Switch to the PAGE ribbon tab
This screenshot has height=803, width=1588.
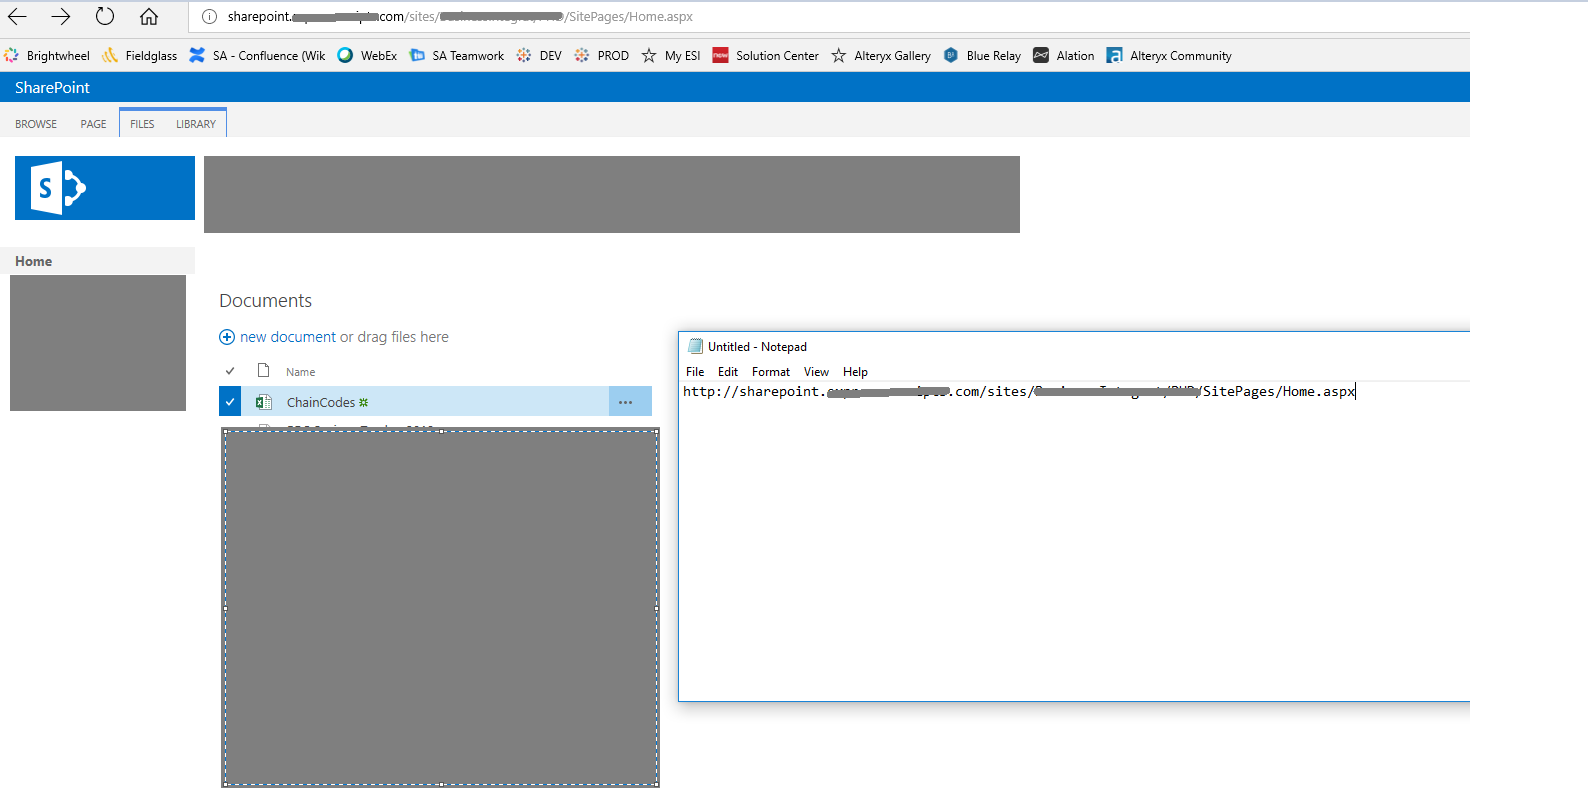pyautogui.click(x=94, y=124)
